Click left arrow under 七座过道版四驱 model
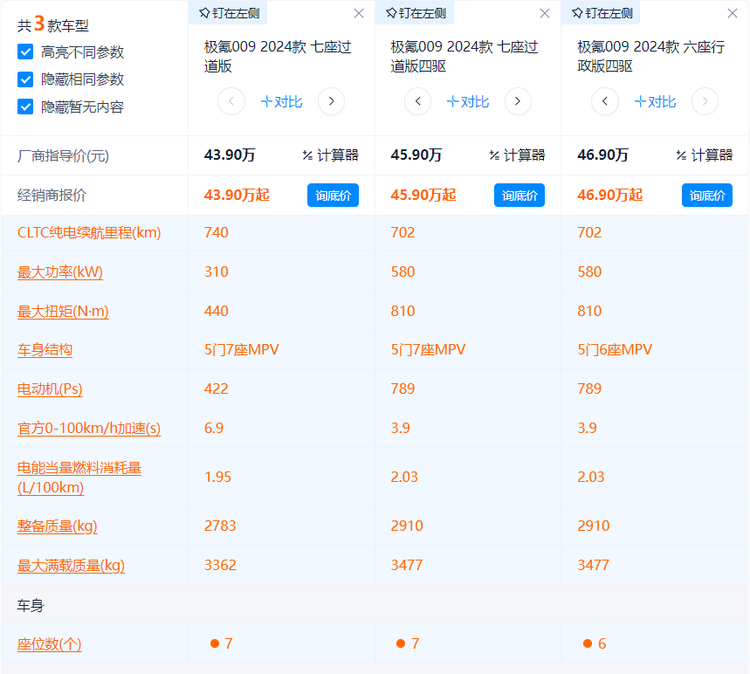This screenshot has width=750, height=674. coord(417,101)
